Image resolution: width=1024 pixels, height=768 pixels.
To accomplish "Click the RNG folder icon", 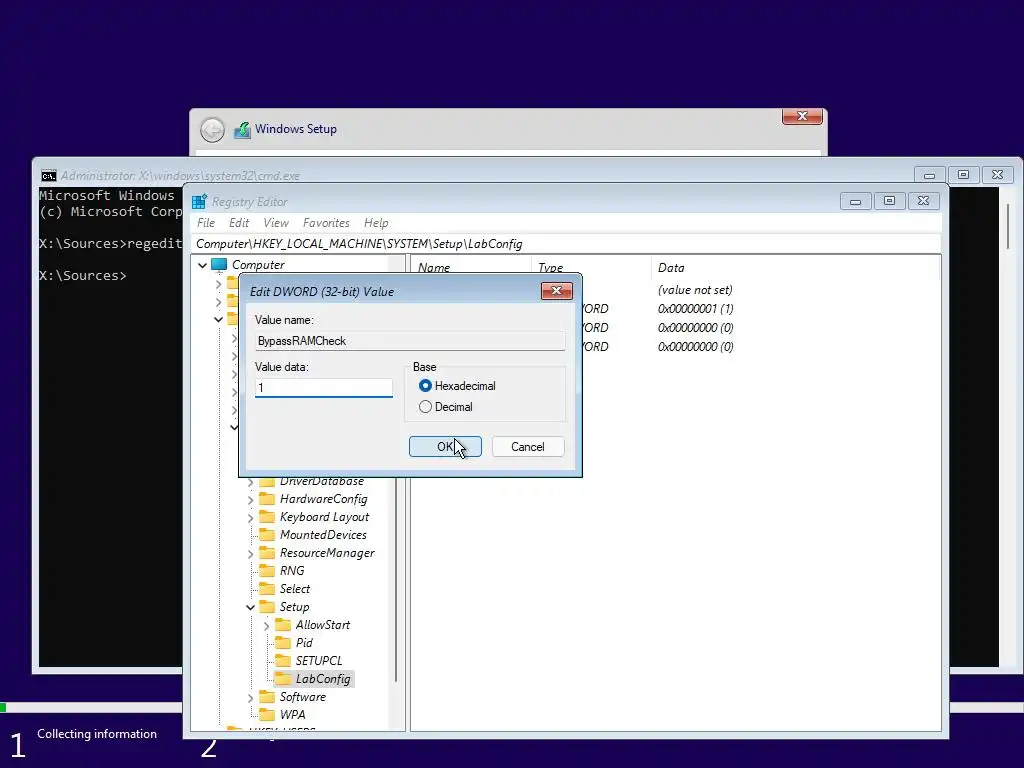I will [x=266, y=571].
